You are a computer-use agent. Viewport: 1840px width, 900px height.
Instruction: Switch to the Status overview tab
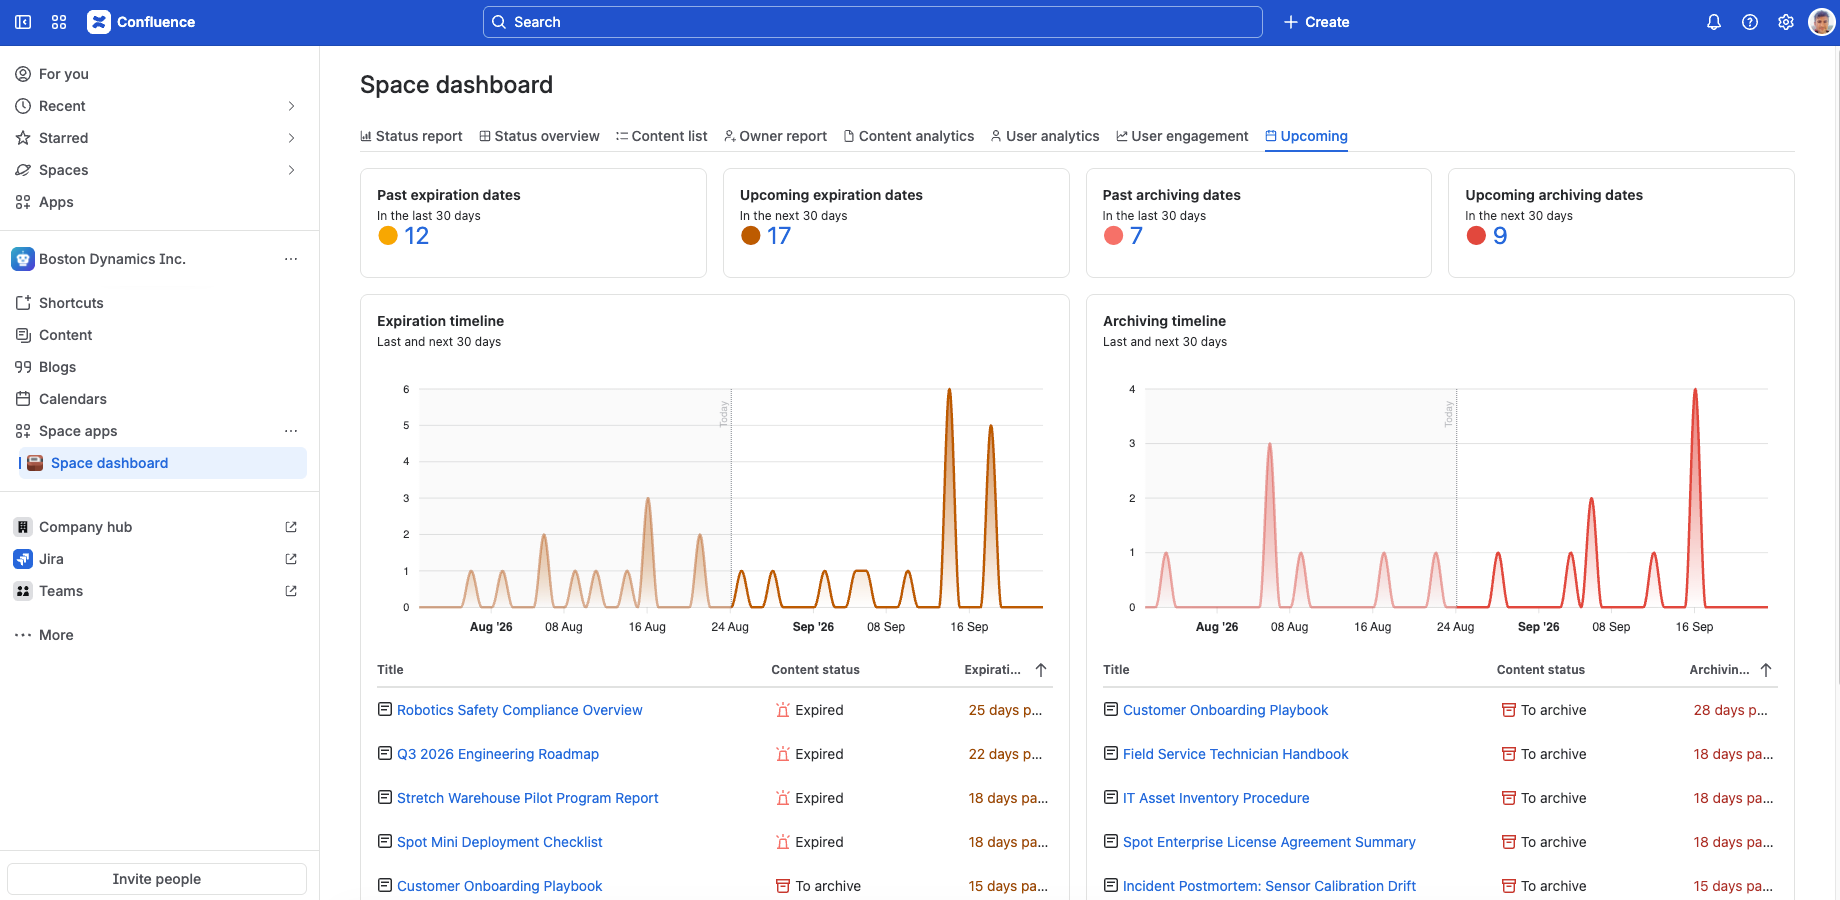click(x=539, y=136)
